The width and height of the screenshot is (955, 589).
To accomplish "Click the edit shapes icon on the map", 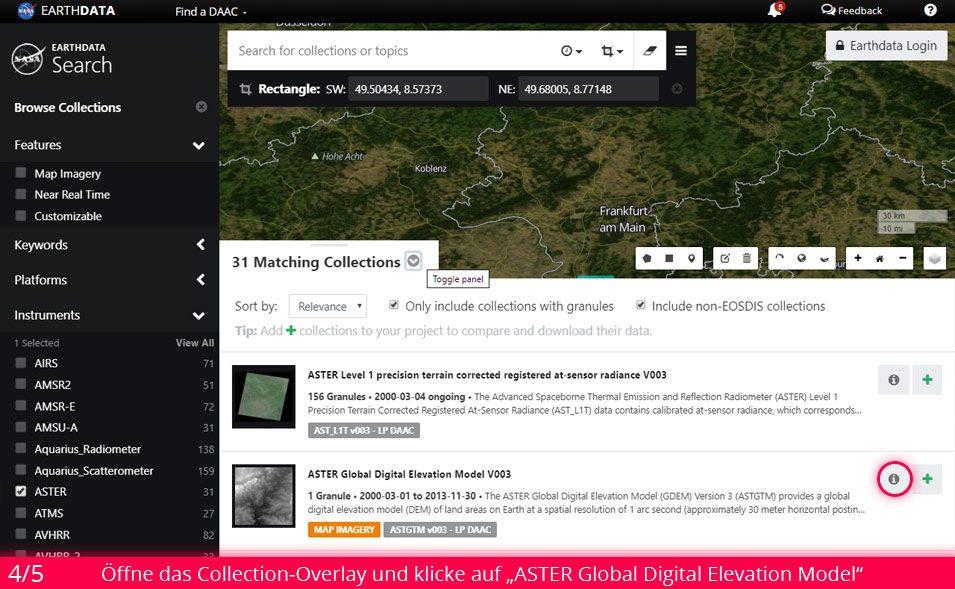I will pos(725,258).
